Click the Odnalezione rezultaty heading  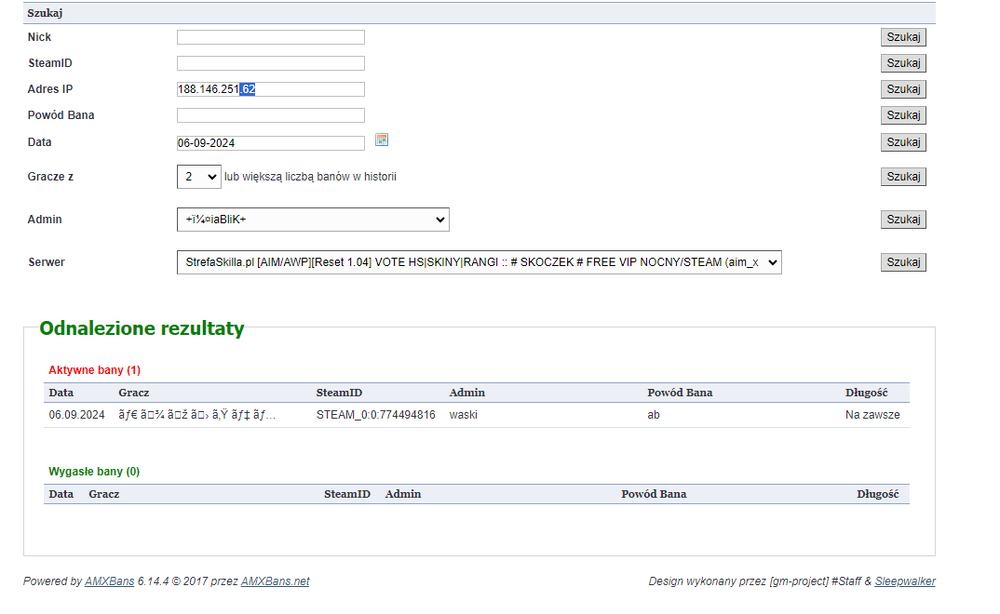point(142,328)
